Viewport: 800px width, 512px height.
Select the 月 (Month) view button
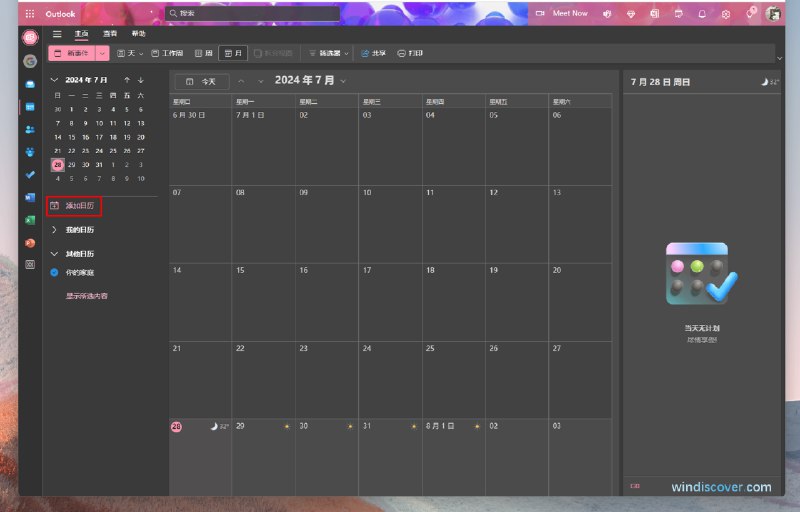click(233, 53)
